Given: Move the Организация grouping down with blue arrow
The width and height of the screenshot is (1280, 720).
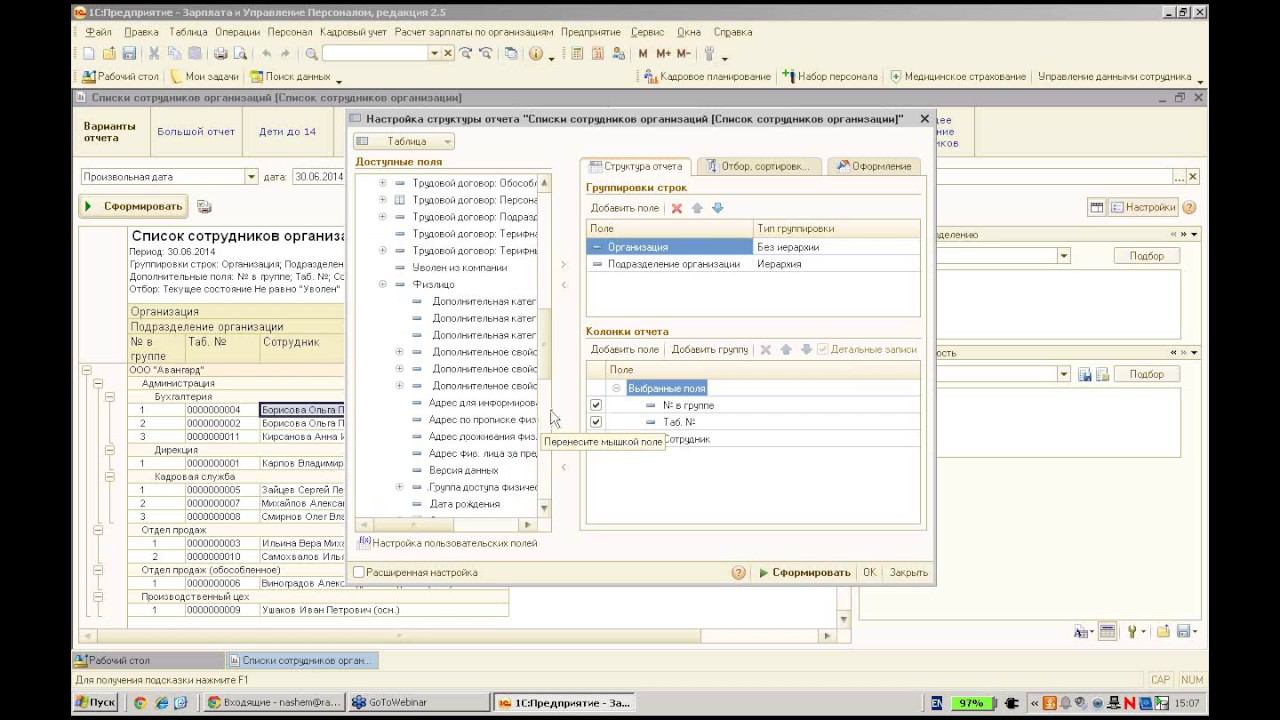Looking at the screenshot, I should pos(717,208).
